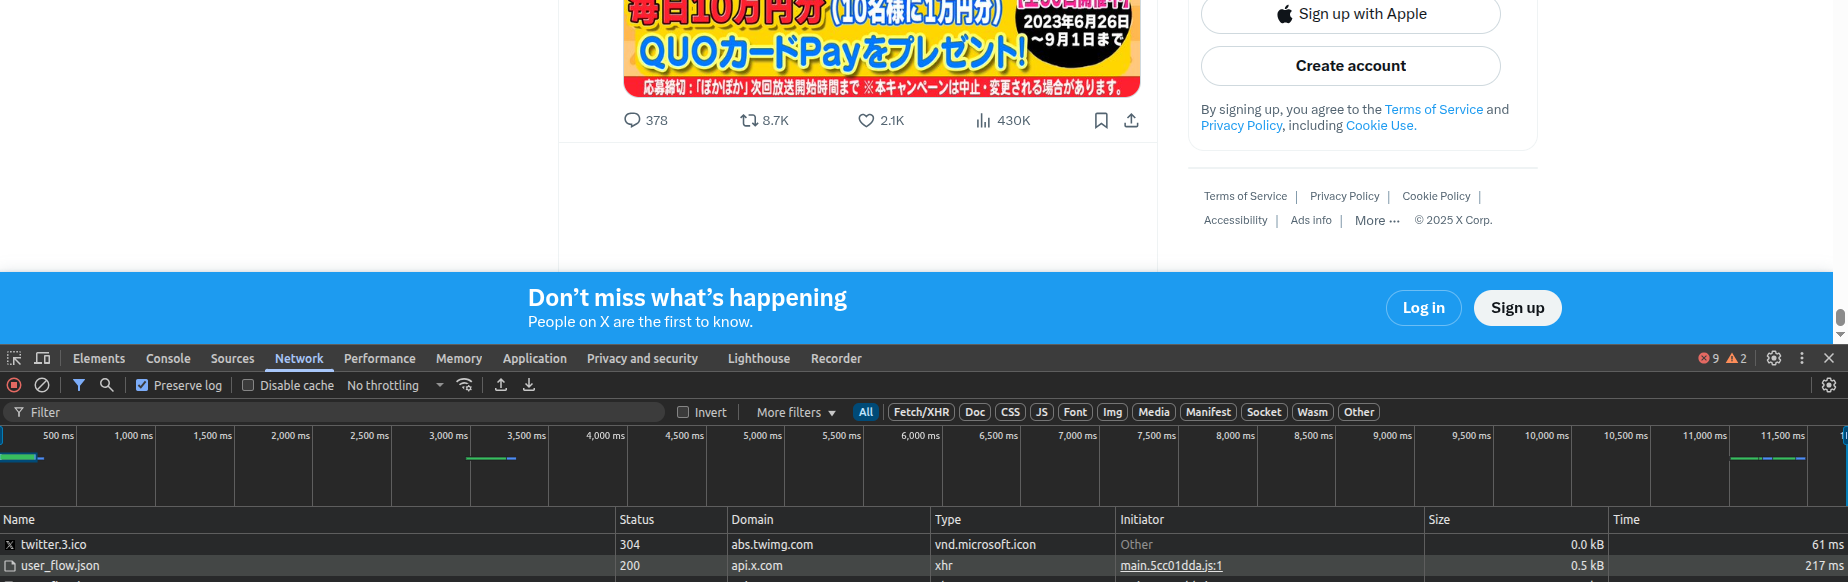Select the twitter.3.ico request row
Image resolution: width=1848 pixels, height=582 pixels.
(x=924, y=545)
